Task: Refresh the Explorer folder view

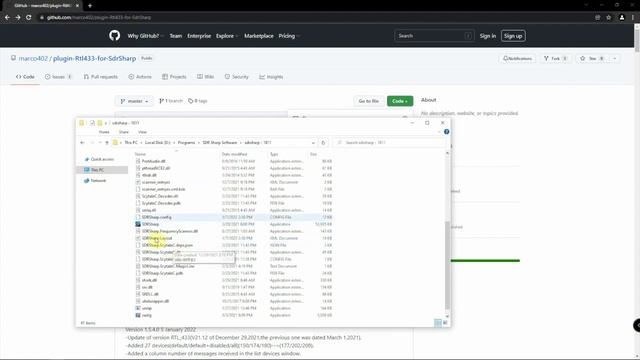Action: coord(323,142)
